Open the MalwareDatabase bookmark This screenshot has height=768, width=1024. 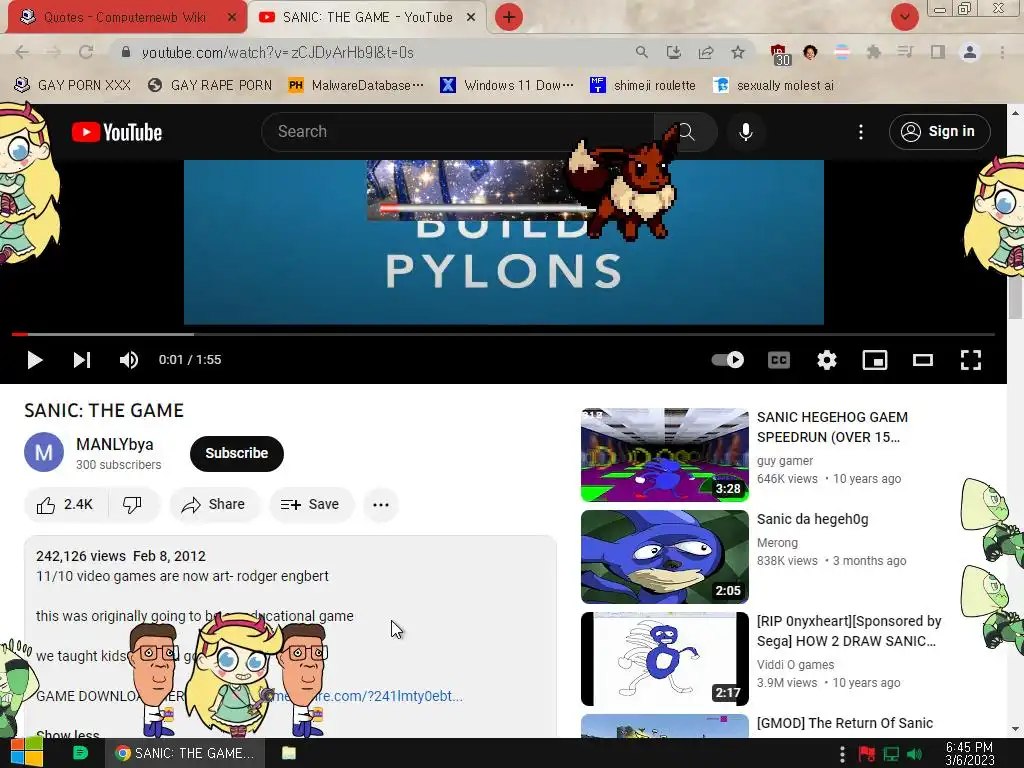pos(356,85)
